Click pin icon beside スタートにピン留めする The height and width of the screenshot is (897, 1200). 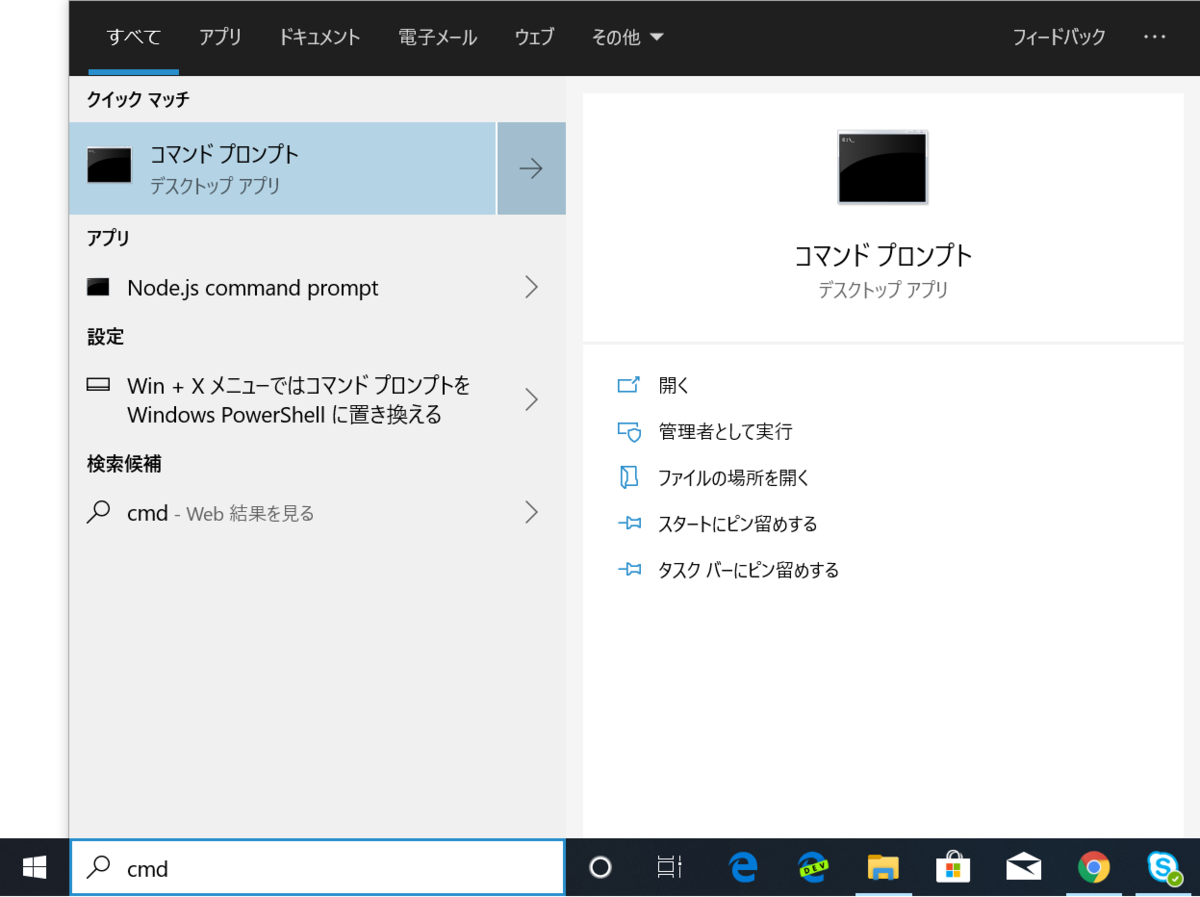coord(629,523)
